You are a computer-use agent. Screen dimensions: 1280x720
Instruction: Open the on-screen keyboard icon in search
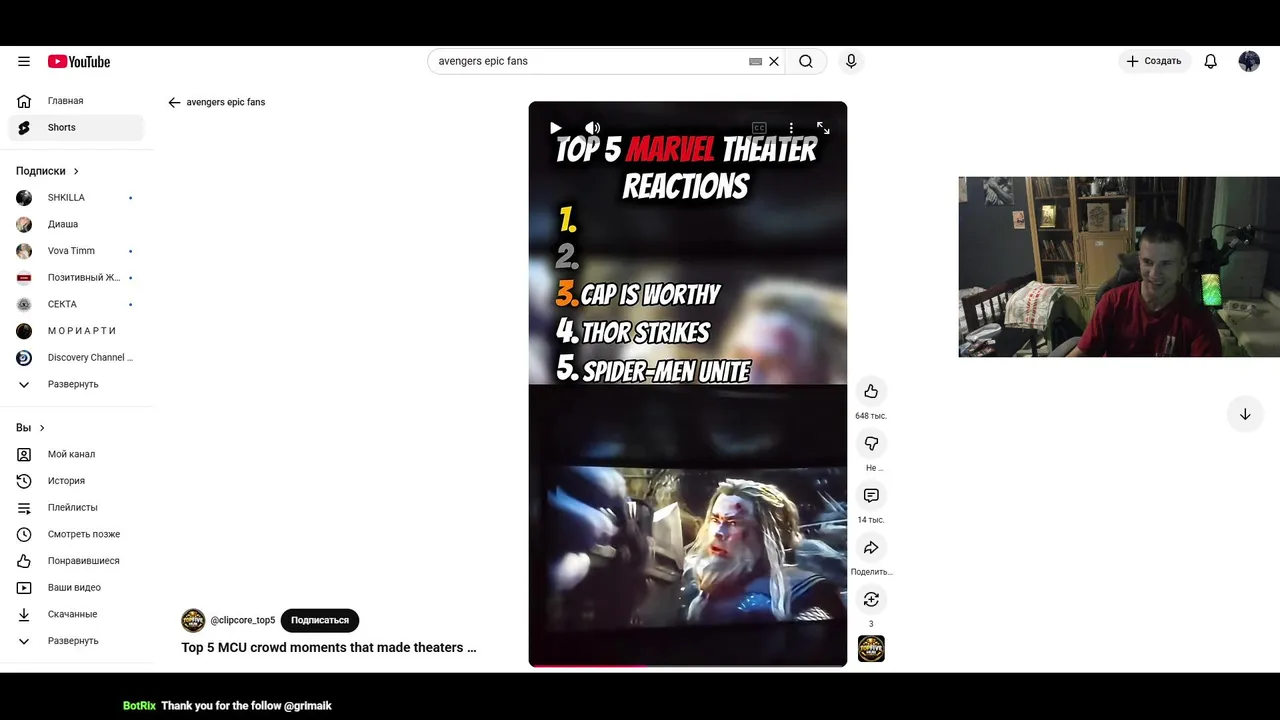coord(756,61)
